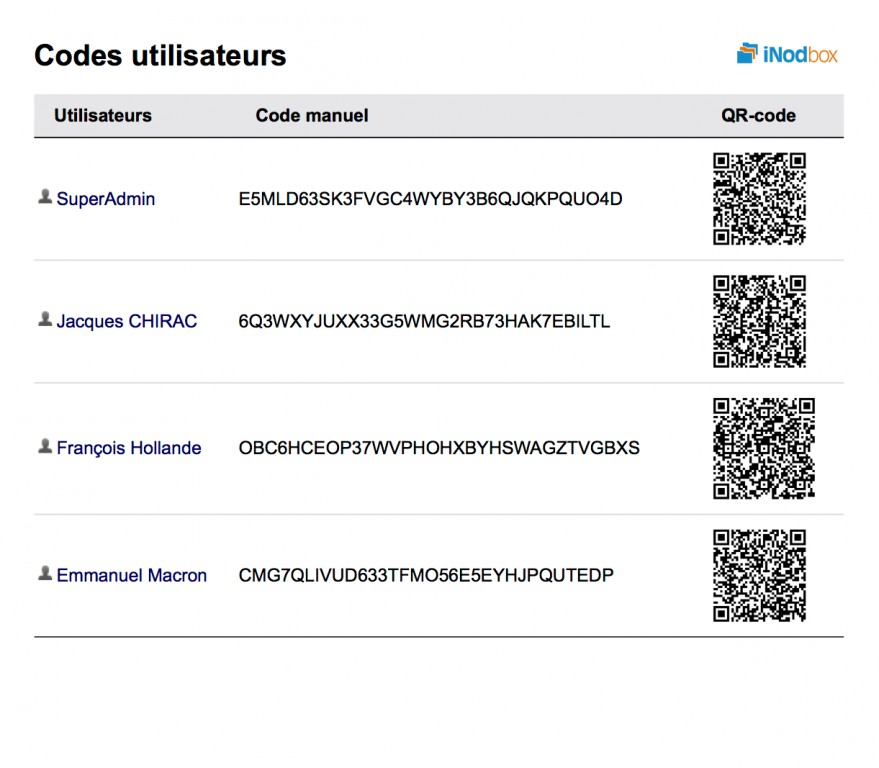
Task: Click the user icon beside Emmanuel Macron
Action: point(45,573)
